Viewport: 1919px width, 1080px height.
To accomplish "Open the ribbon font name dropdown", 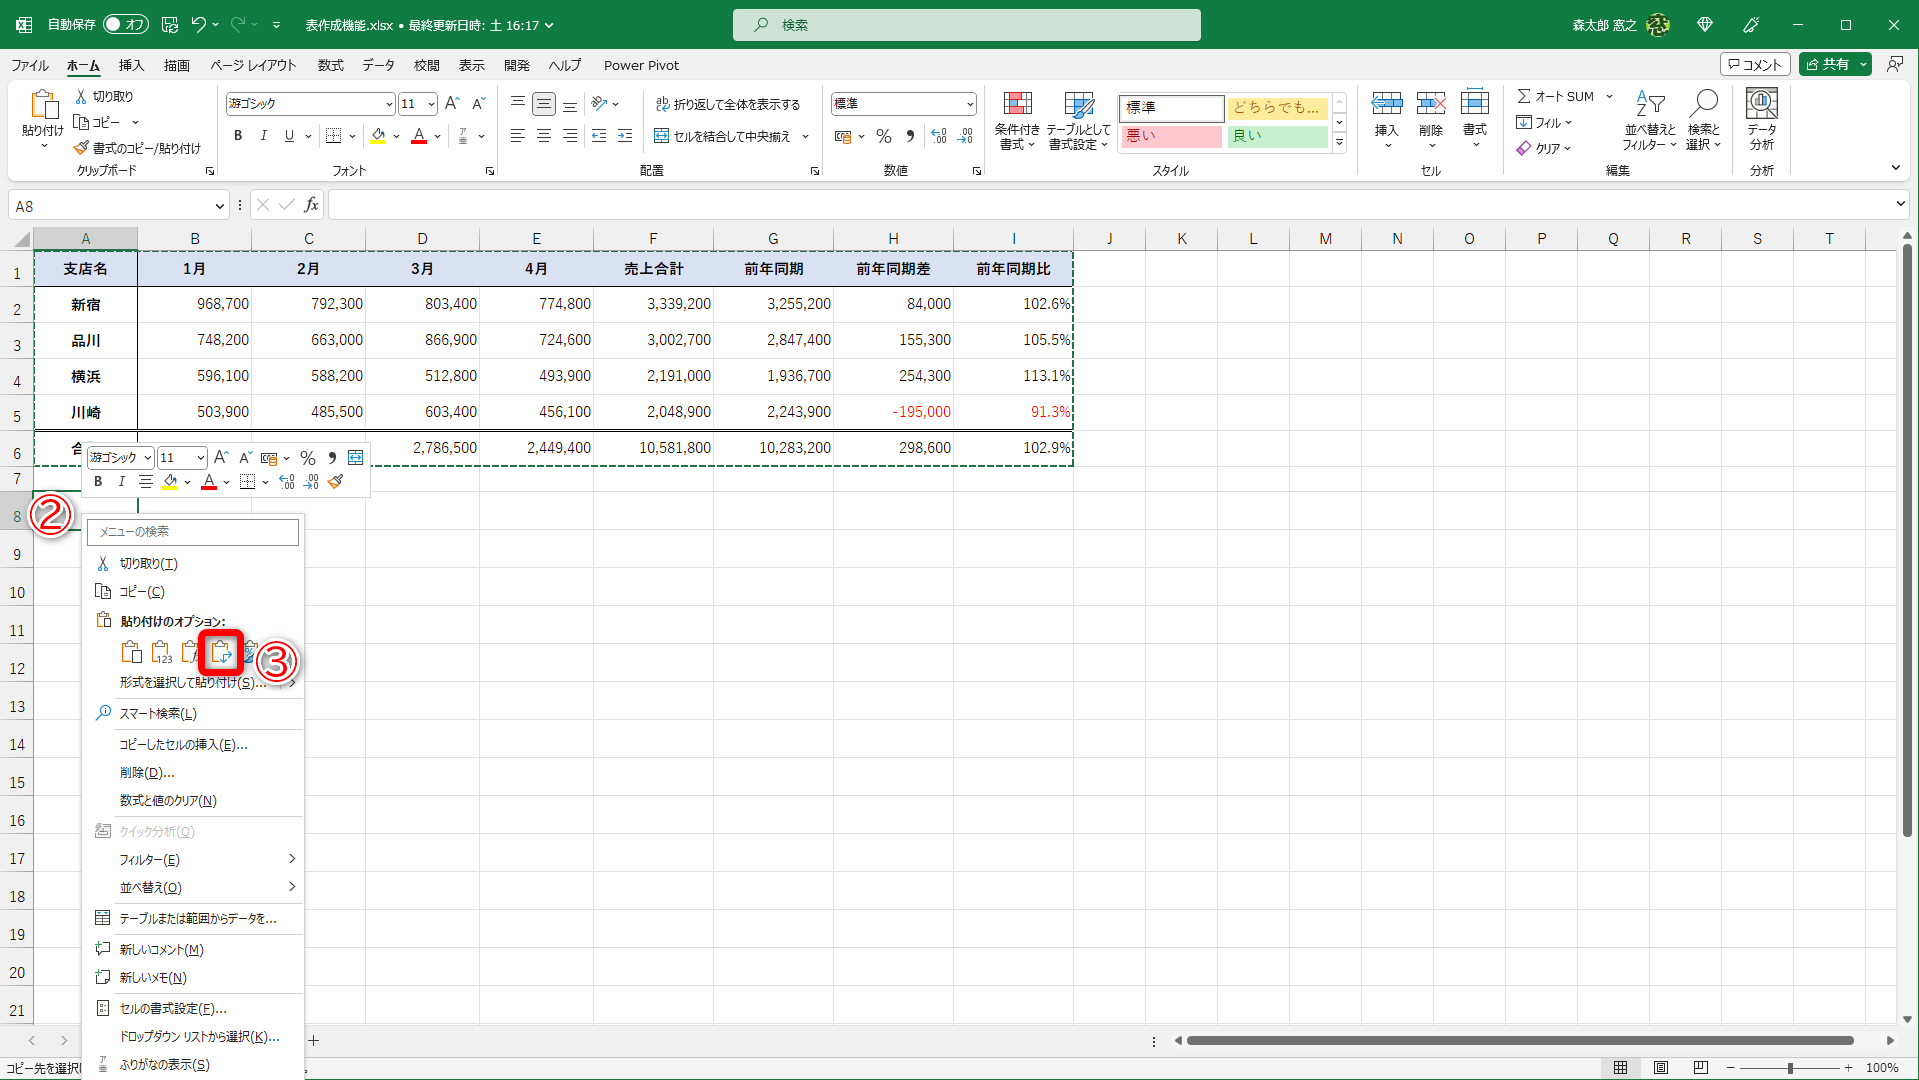I will (389, 104).
